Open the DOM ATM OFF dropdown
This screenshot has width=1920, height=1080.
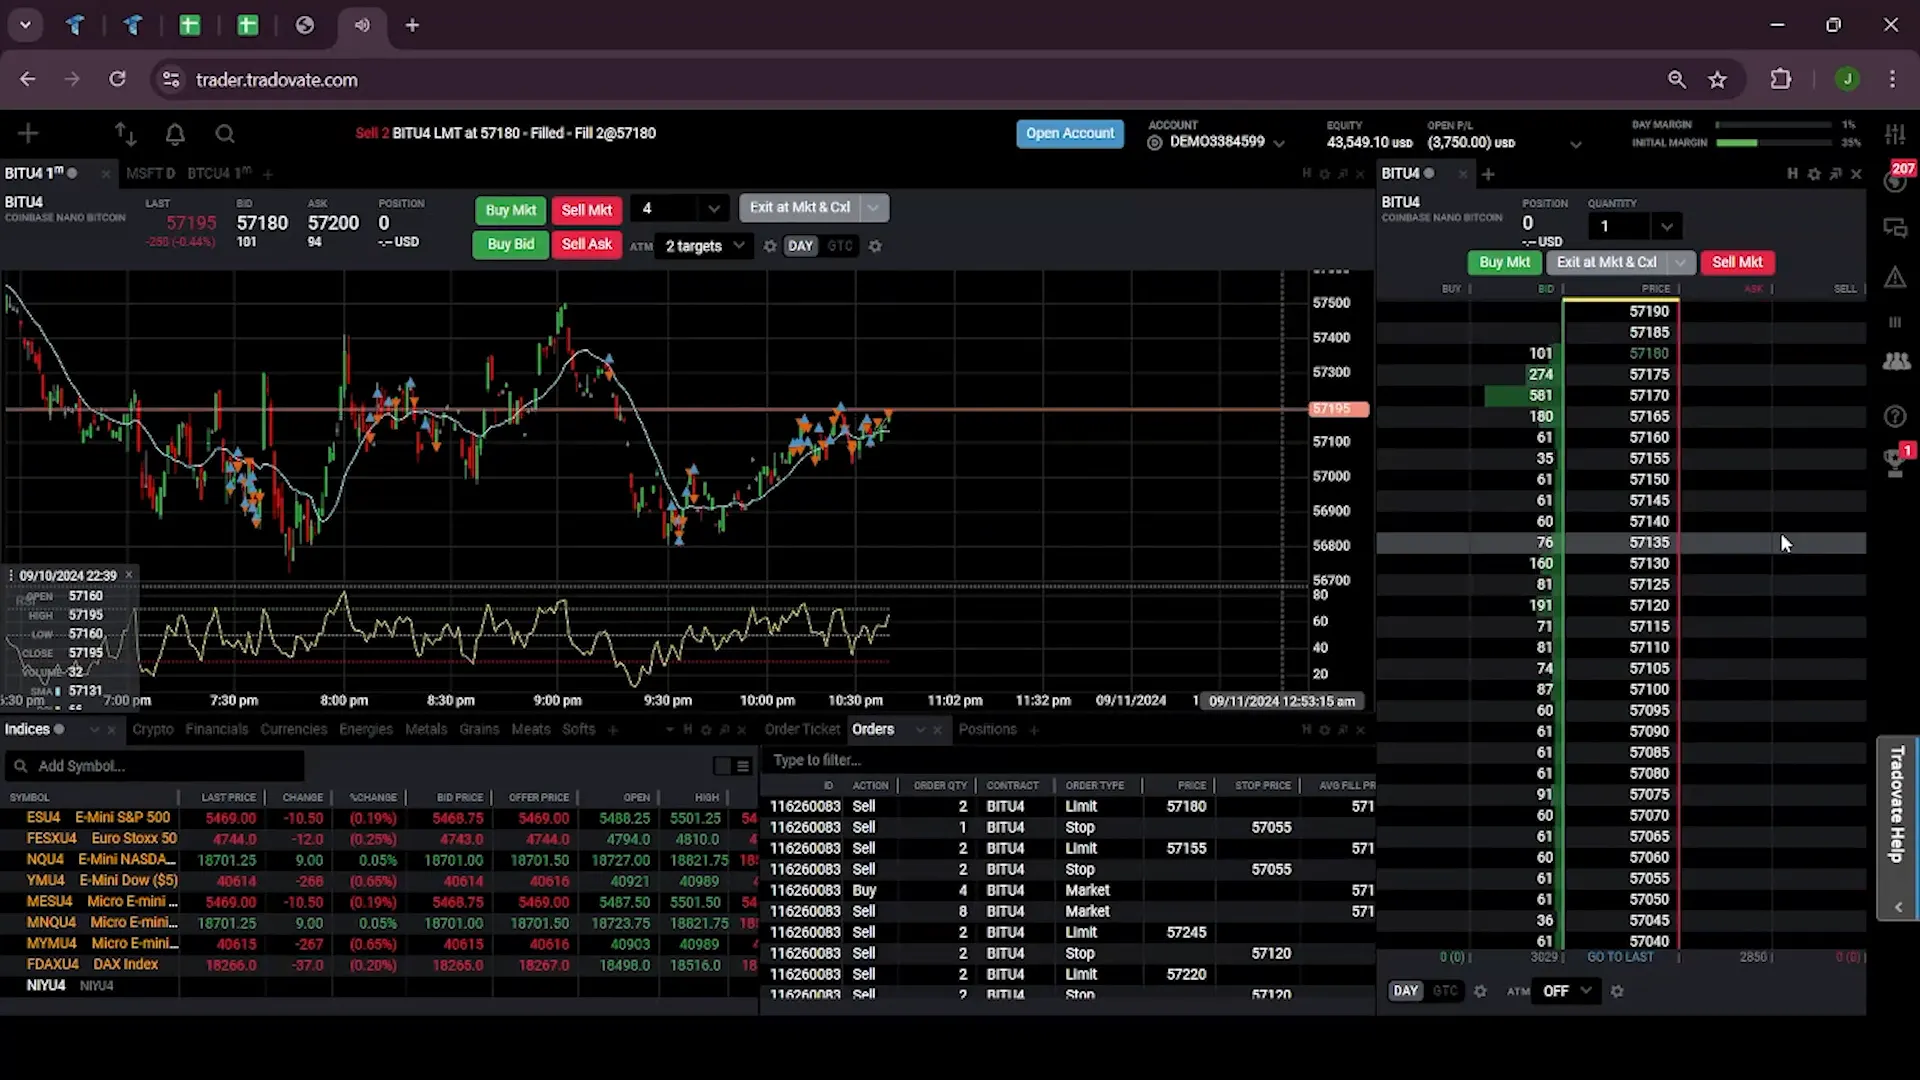[1567, 991]
